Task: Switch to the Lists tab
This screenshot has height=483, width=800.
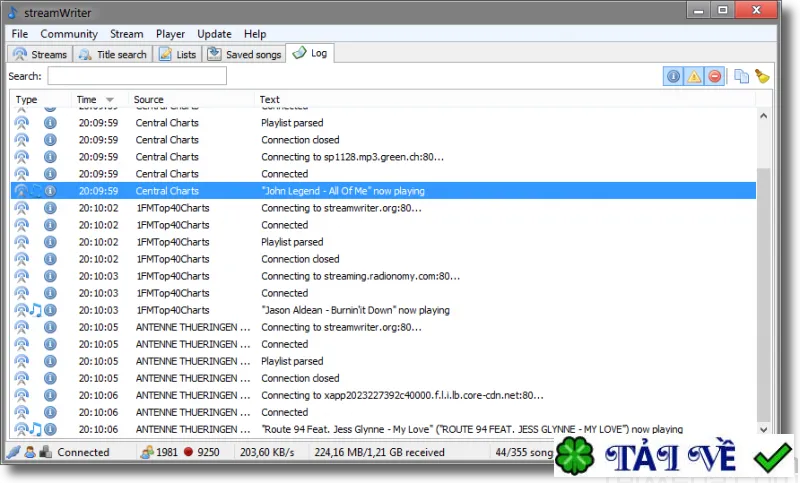Action: [x=178, y=54]
